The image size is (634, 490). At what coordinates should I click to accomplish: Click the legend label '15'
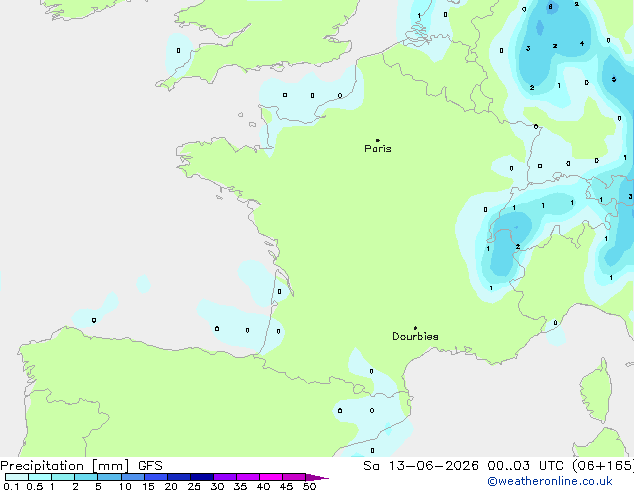pyautogui.click(x=148, y=486)
